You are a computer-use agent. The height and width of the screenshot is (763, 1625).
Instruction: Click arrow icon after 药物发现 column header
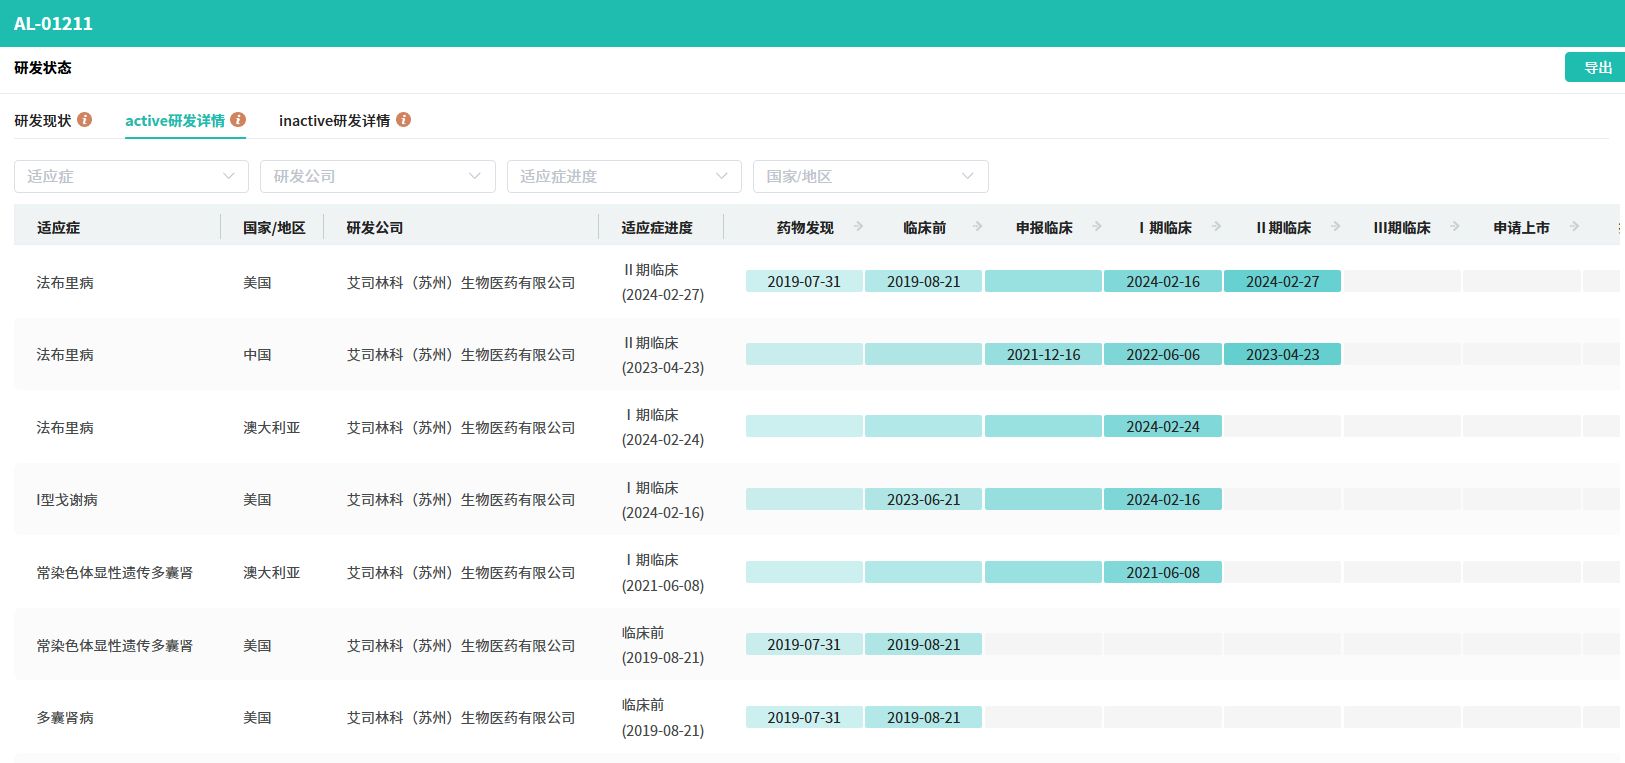[858, 227]
